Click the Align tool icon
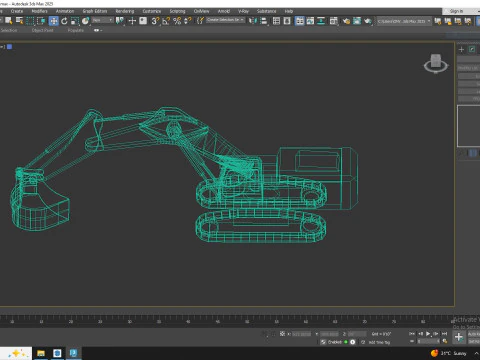Screen dimensions: 480x360 264,21
